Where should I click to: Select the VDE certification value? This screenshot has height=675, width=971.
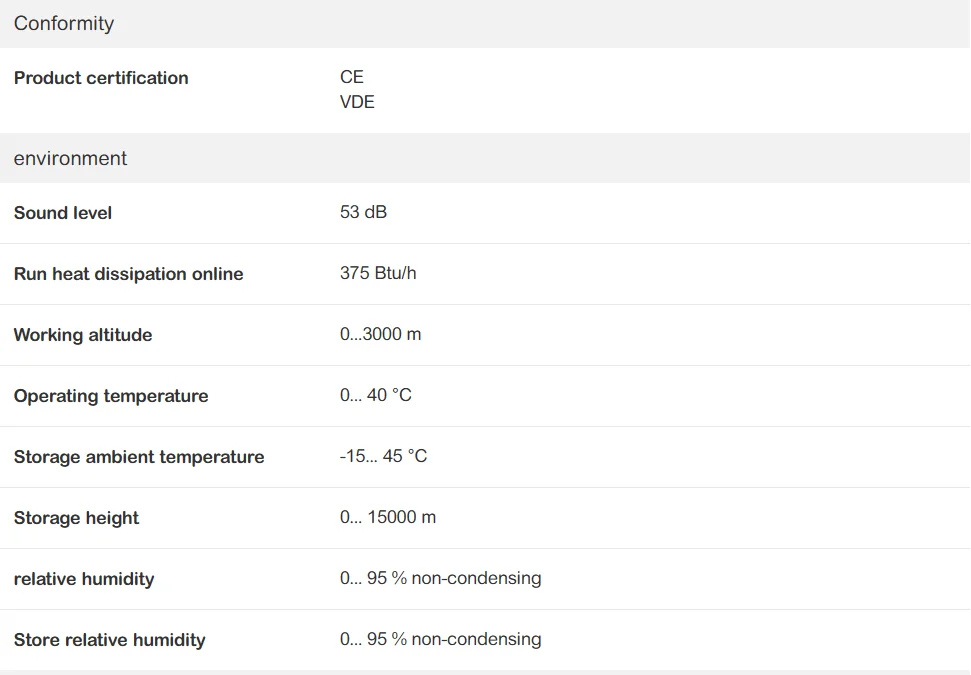pyautogui.click(x=357, y=102)
